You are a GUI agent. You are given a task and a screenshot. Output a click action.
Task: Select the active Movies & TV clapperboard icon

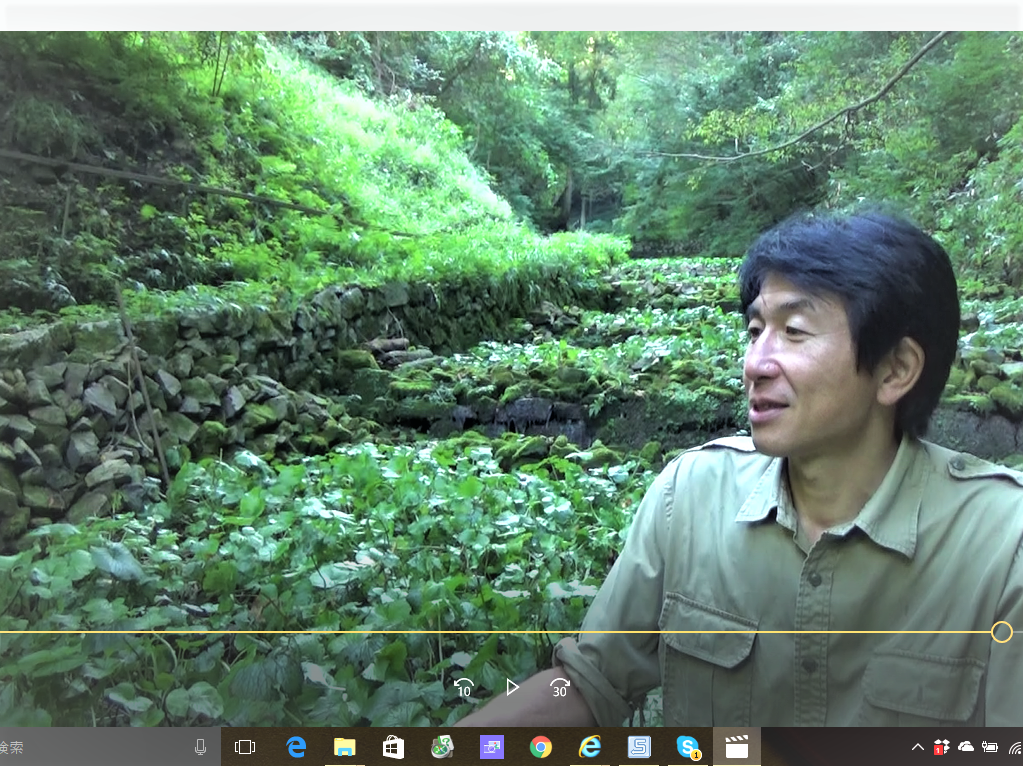tap(737, 747)
